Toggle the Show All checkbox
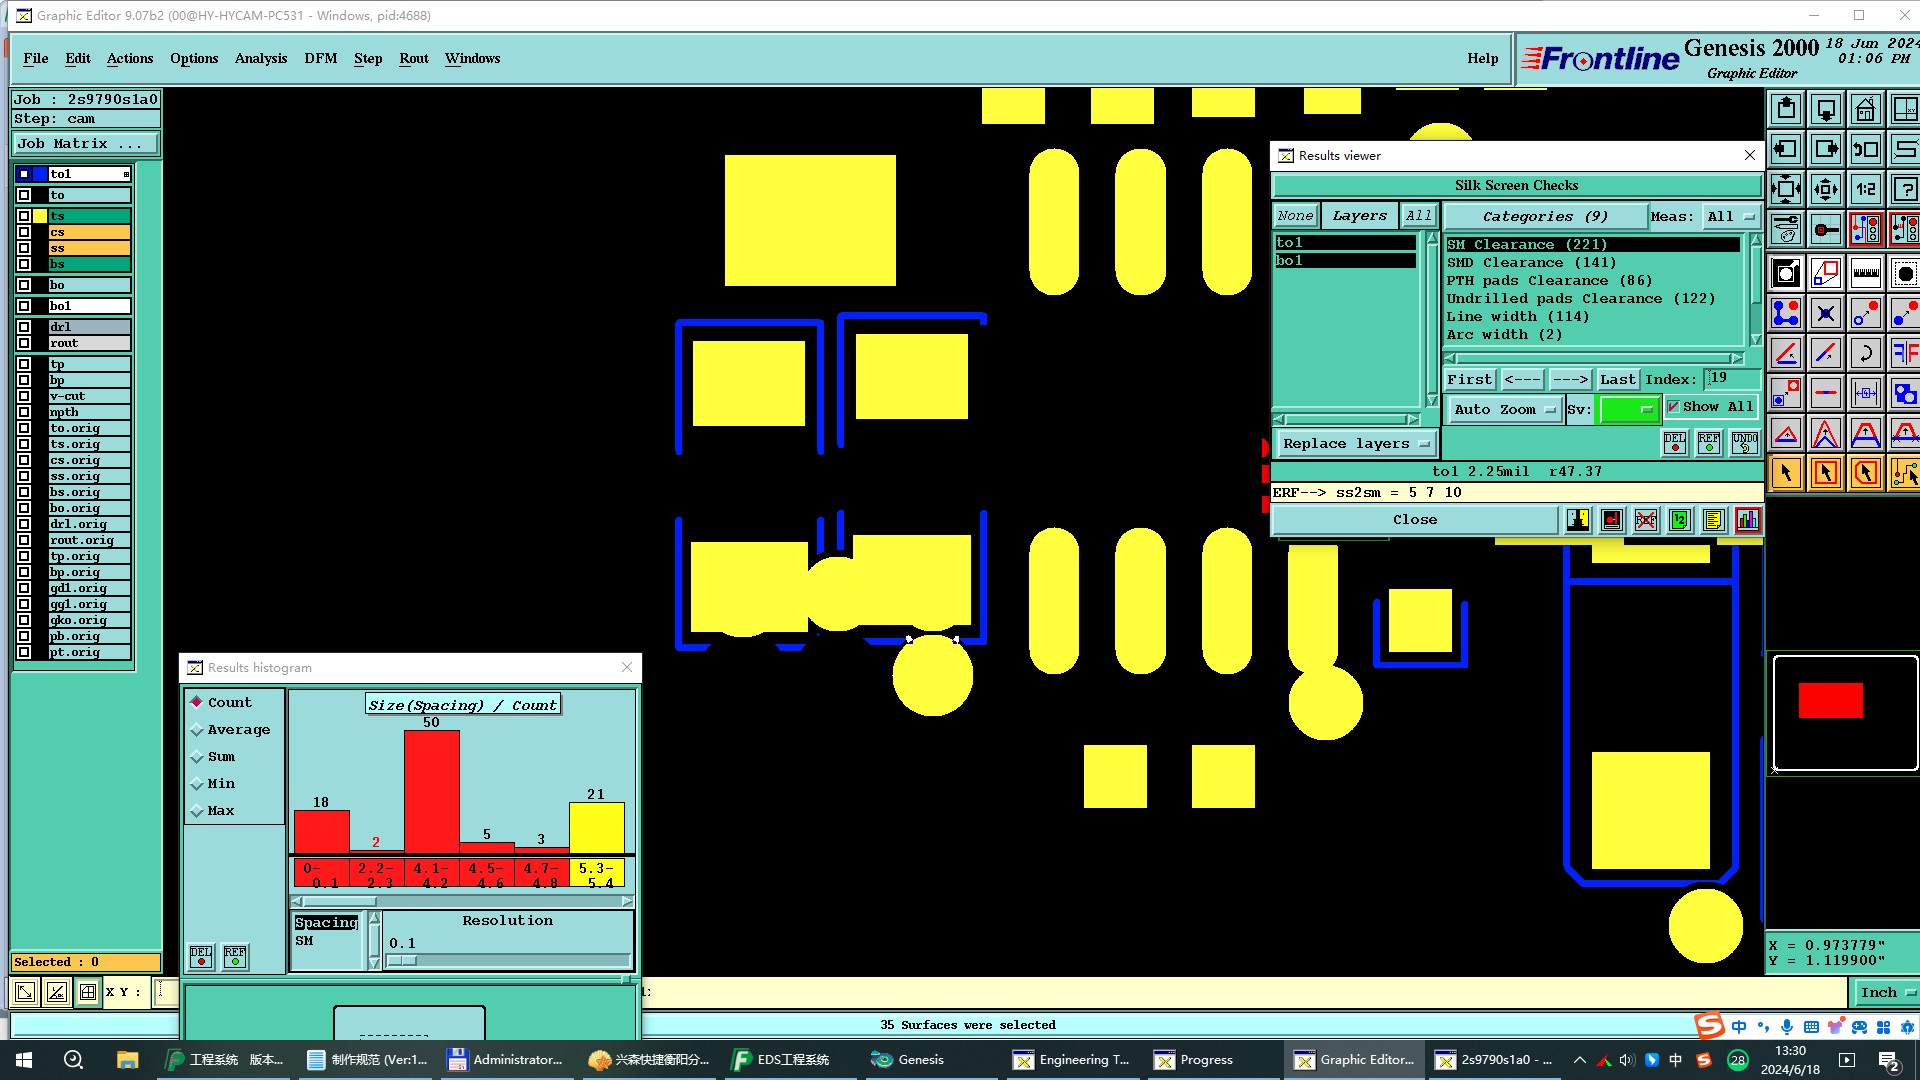The height and width of the screenshot is (1080, 1920). (x=1673, y=407)
